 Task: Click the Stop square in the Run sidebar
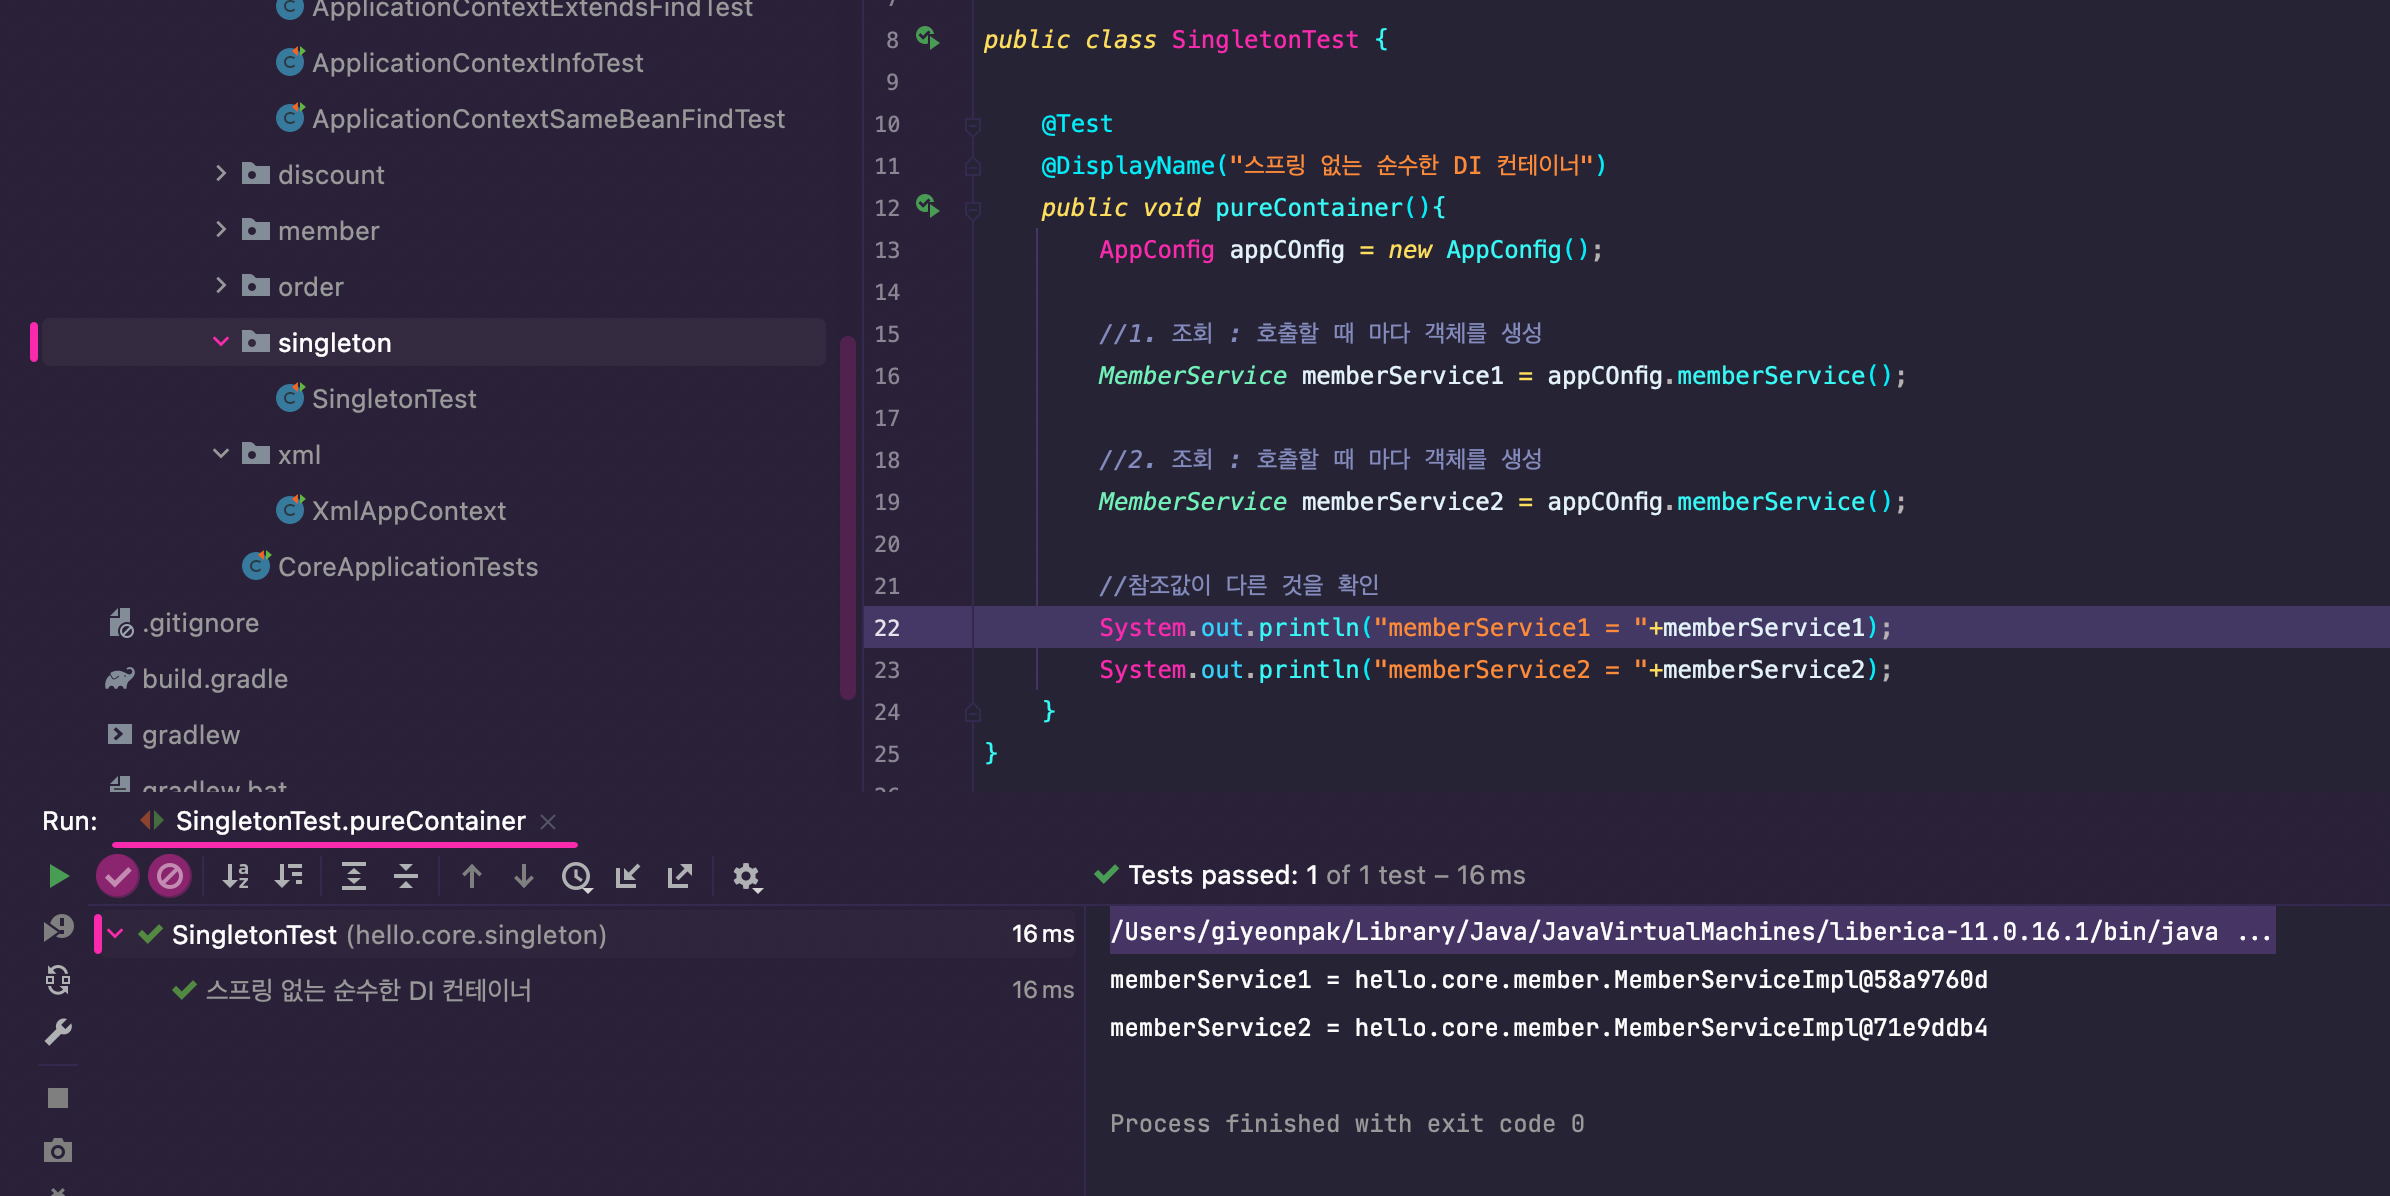pos(58,1098)
